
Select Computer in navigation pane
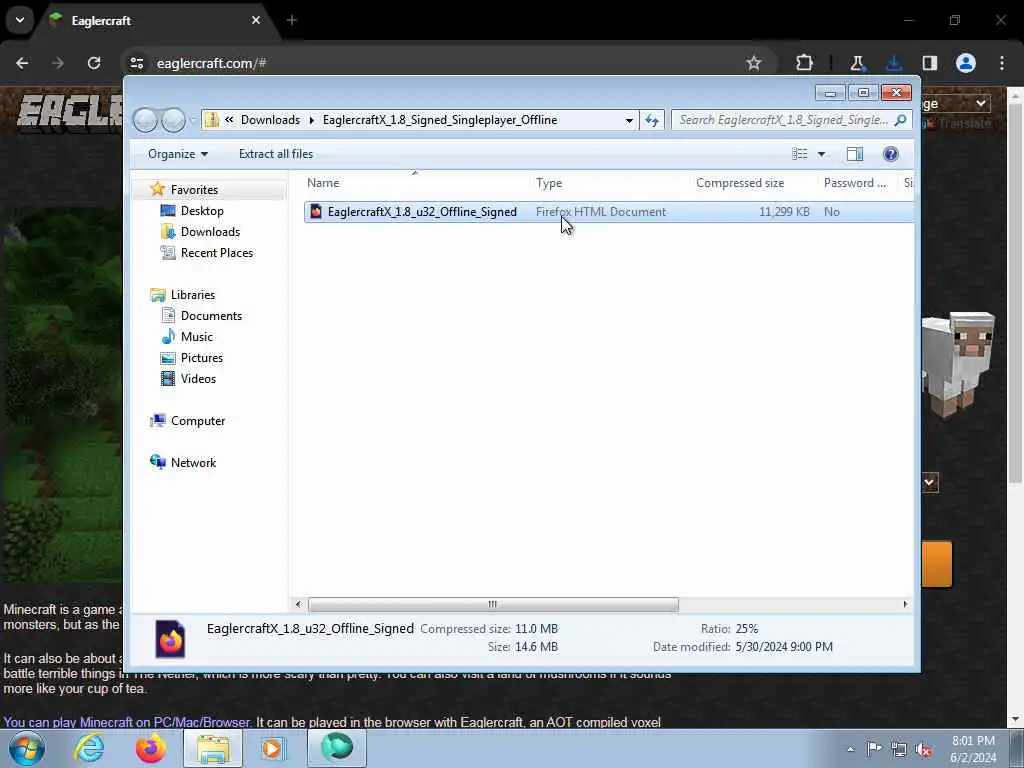coord(197,421)
